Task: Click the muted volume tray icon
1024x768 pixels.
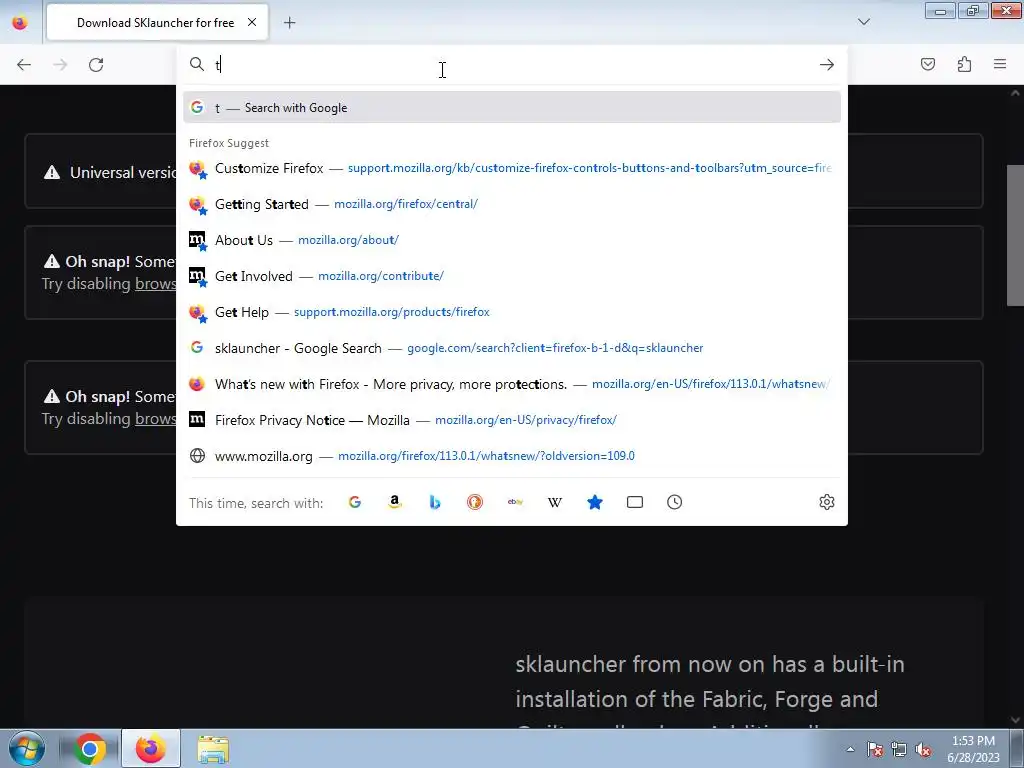Action: click(x=923, y=750)
